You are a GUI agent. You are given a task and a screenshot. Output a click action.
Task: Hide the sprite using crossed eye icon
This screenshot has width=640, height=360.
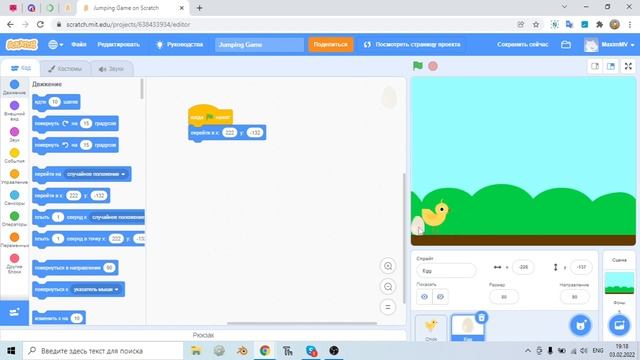[440, 297]
